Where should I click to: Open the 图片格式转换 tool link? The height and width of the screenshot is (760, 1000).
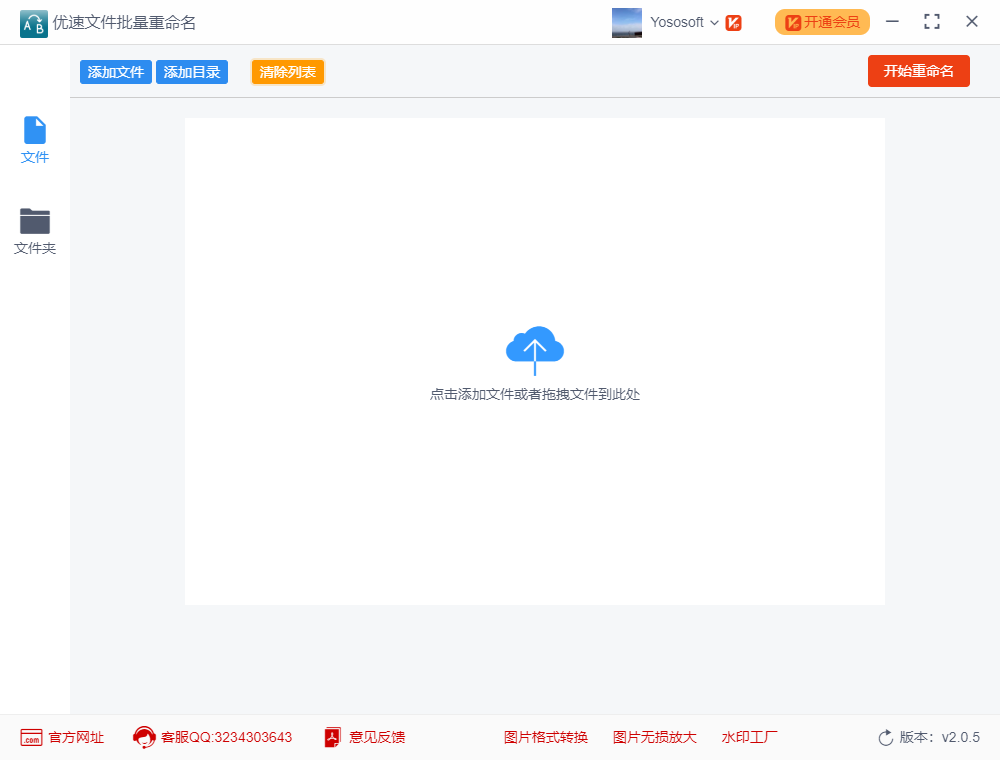pos(545,737)
